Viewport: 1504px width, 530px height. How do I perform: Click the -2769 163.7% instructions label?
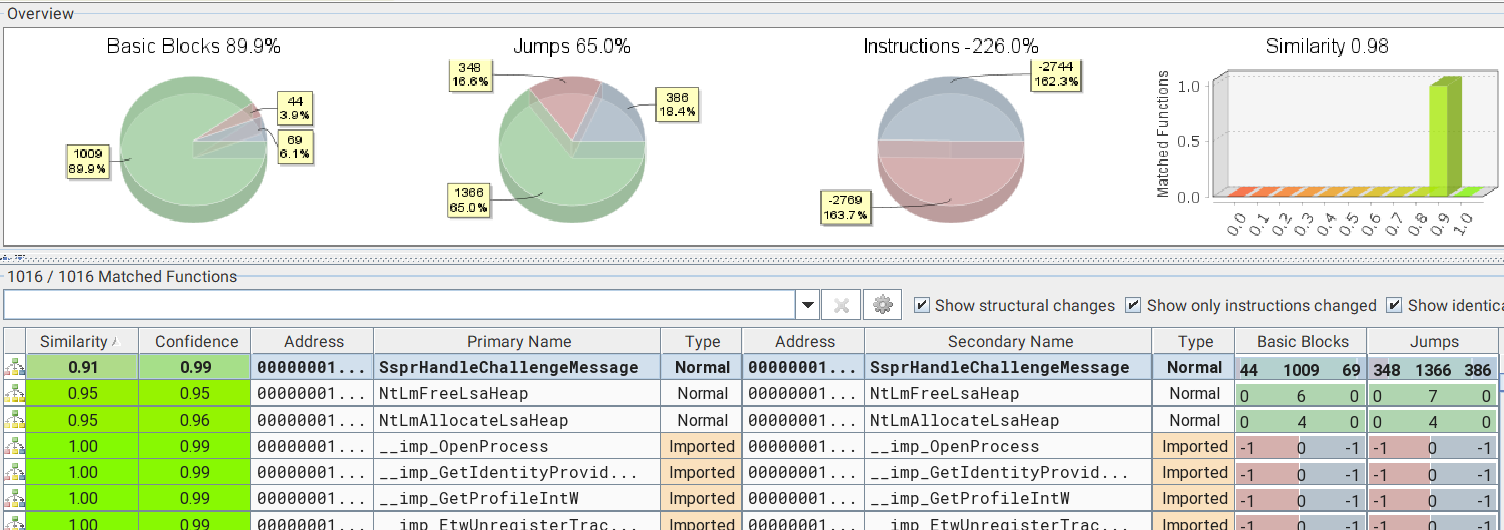pyautogui.click(x=845, y=207)
